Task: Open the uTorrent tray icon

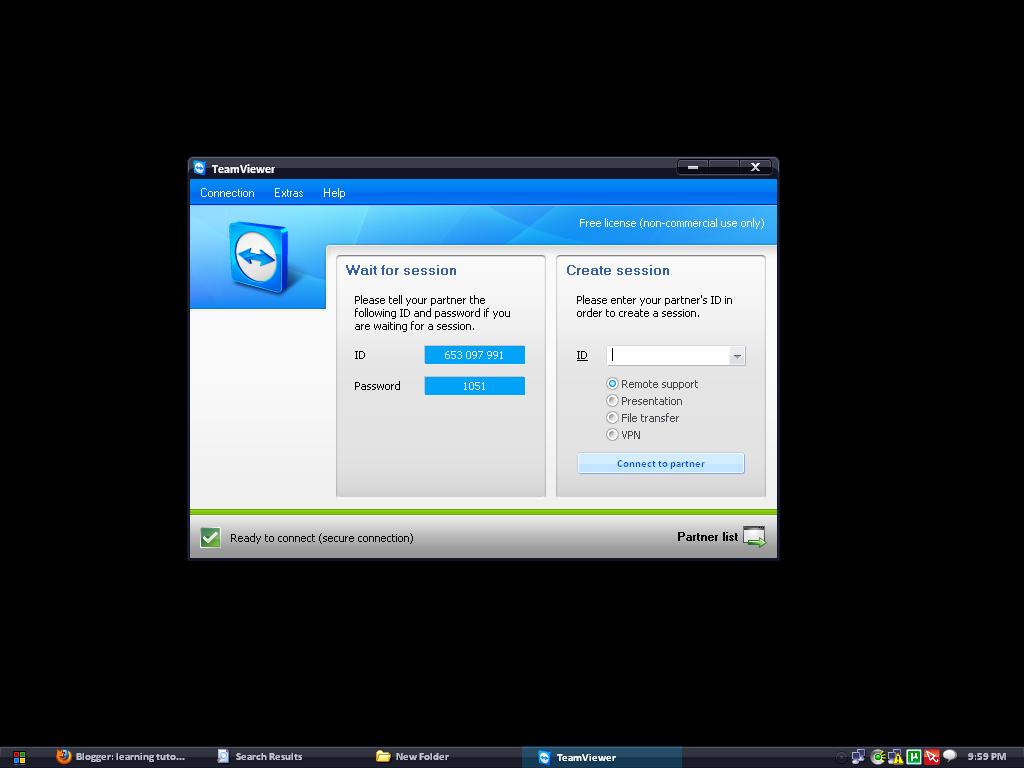Action: [x=914, y=758]
